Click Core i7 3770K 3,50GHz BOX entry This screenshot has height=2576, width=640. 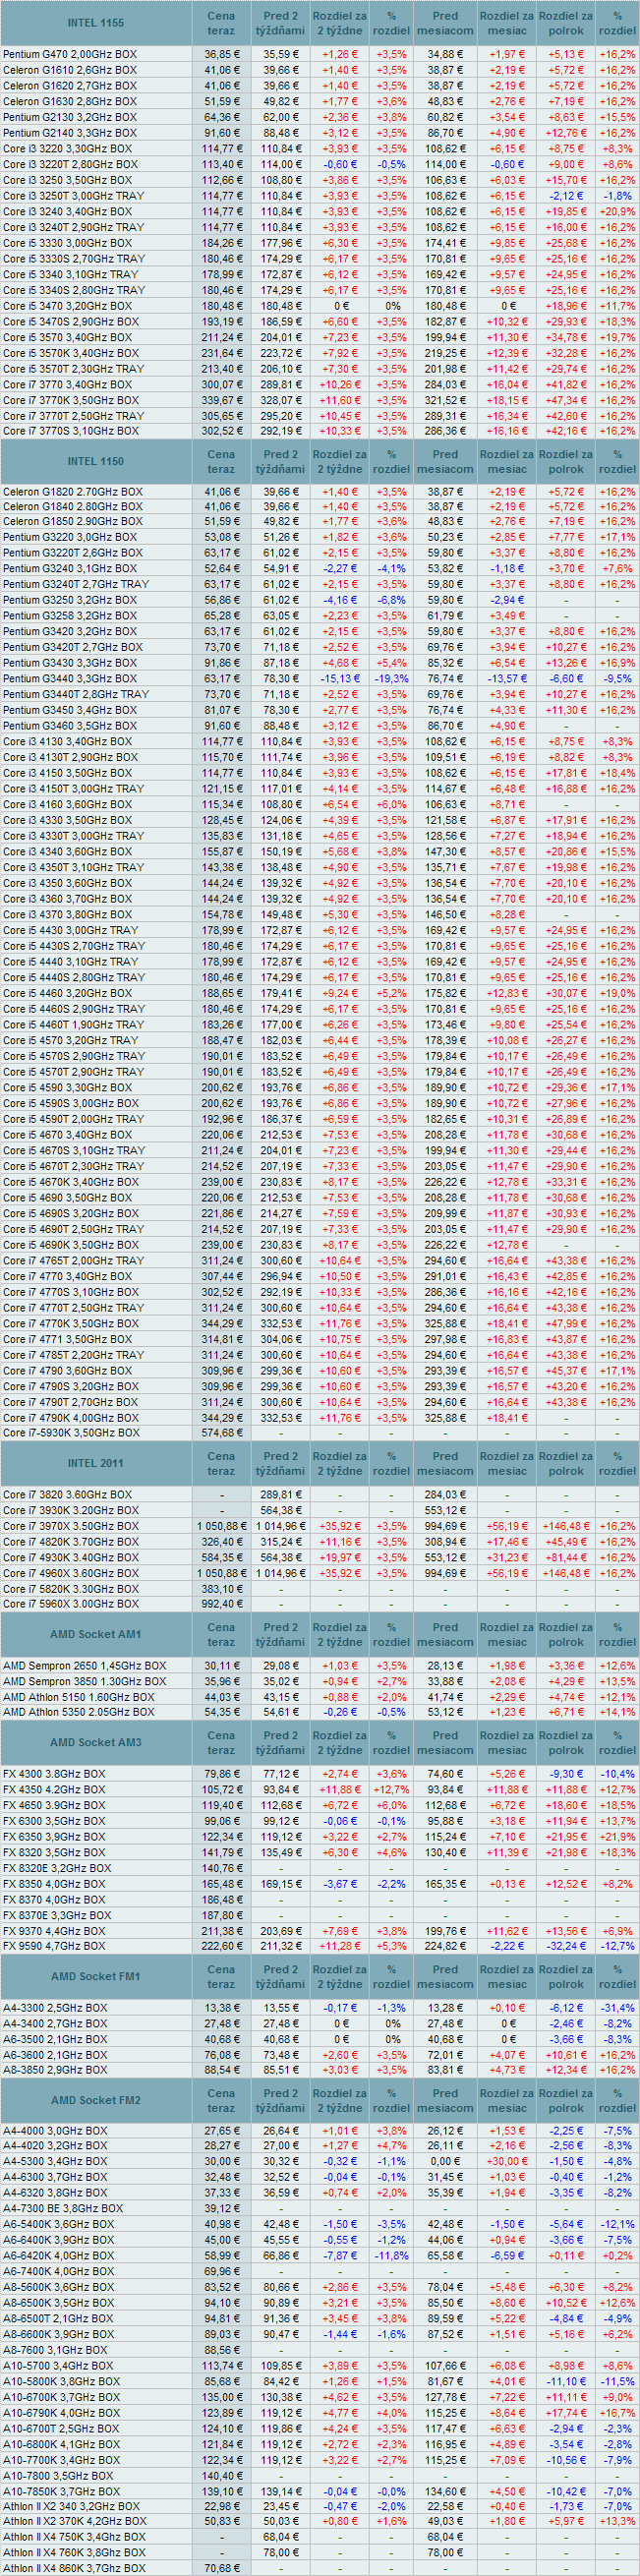[70, 400]
